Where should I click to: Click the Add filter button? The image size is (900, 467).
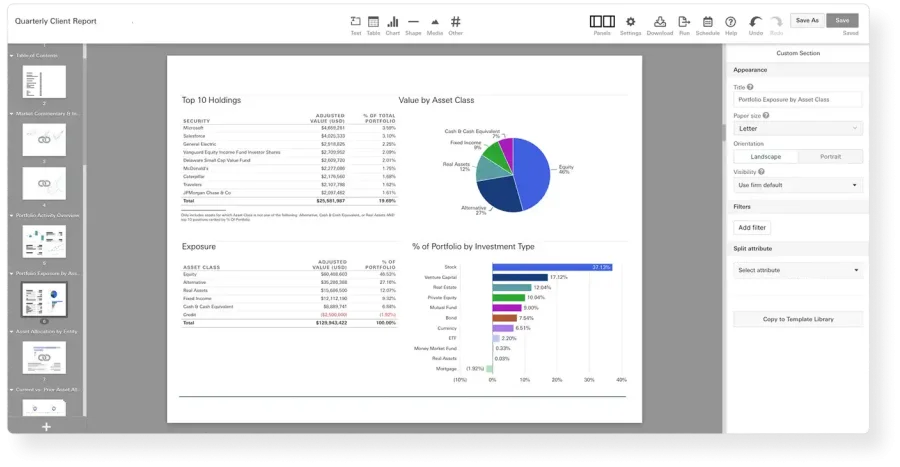click(752, 228)
